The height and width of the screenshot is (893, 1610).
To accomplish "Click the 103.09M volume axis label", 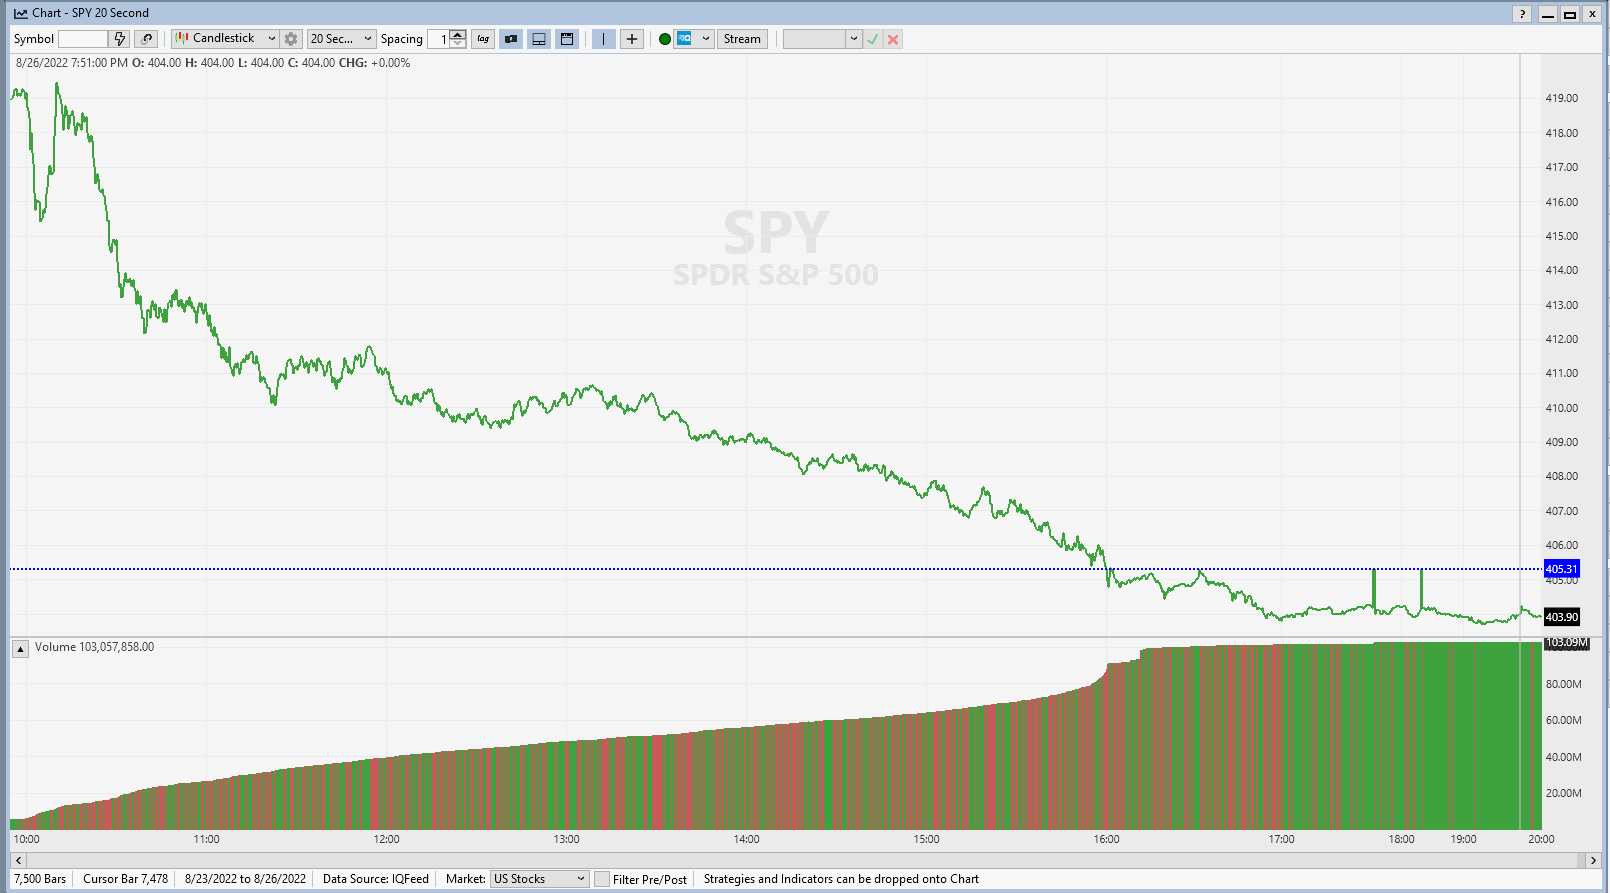I will 1566,643.
